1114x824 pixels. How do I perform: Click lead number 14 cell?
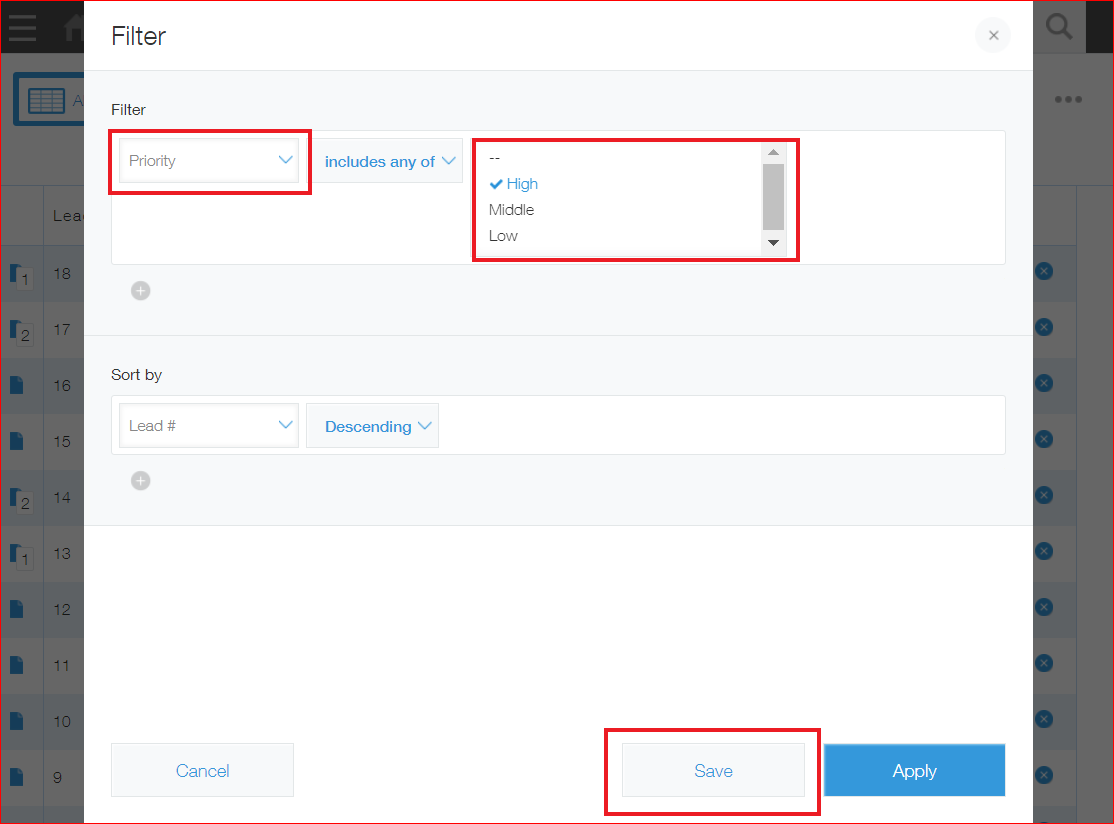click(x=63, y=497)
